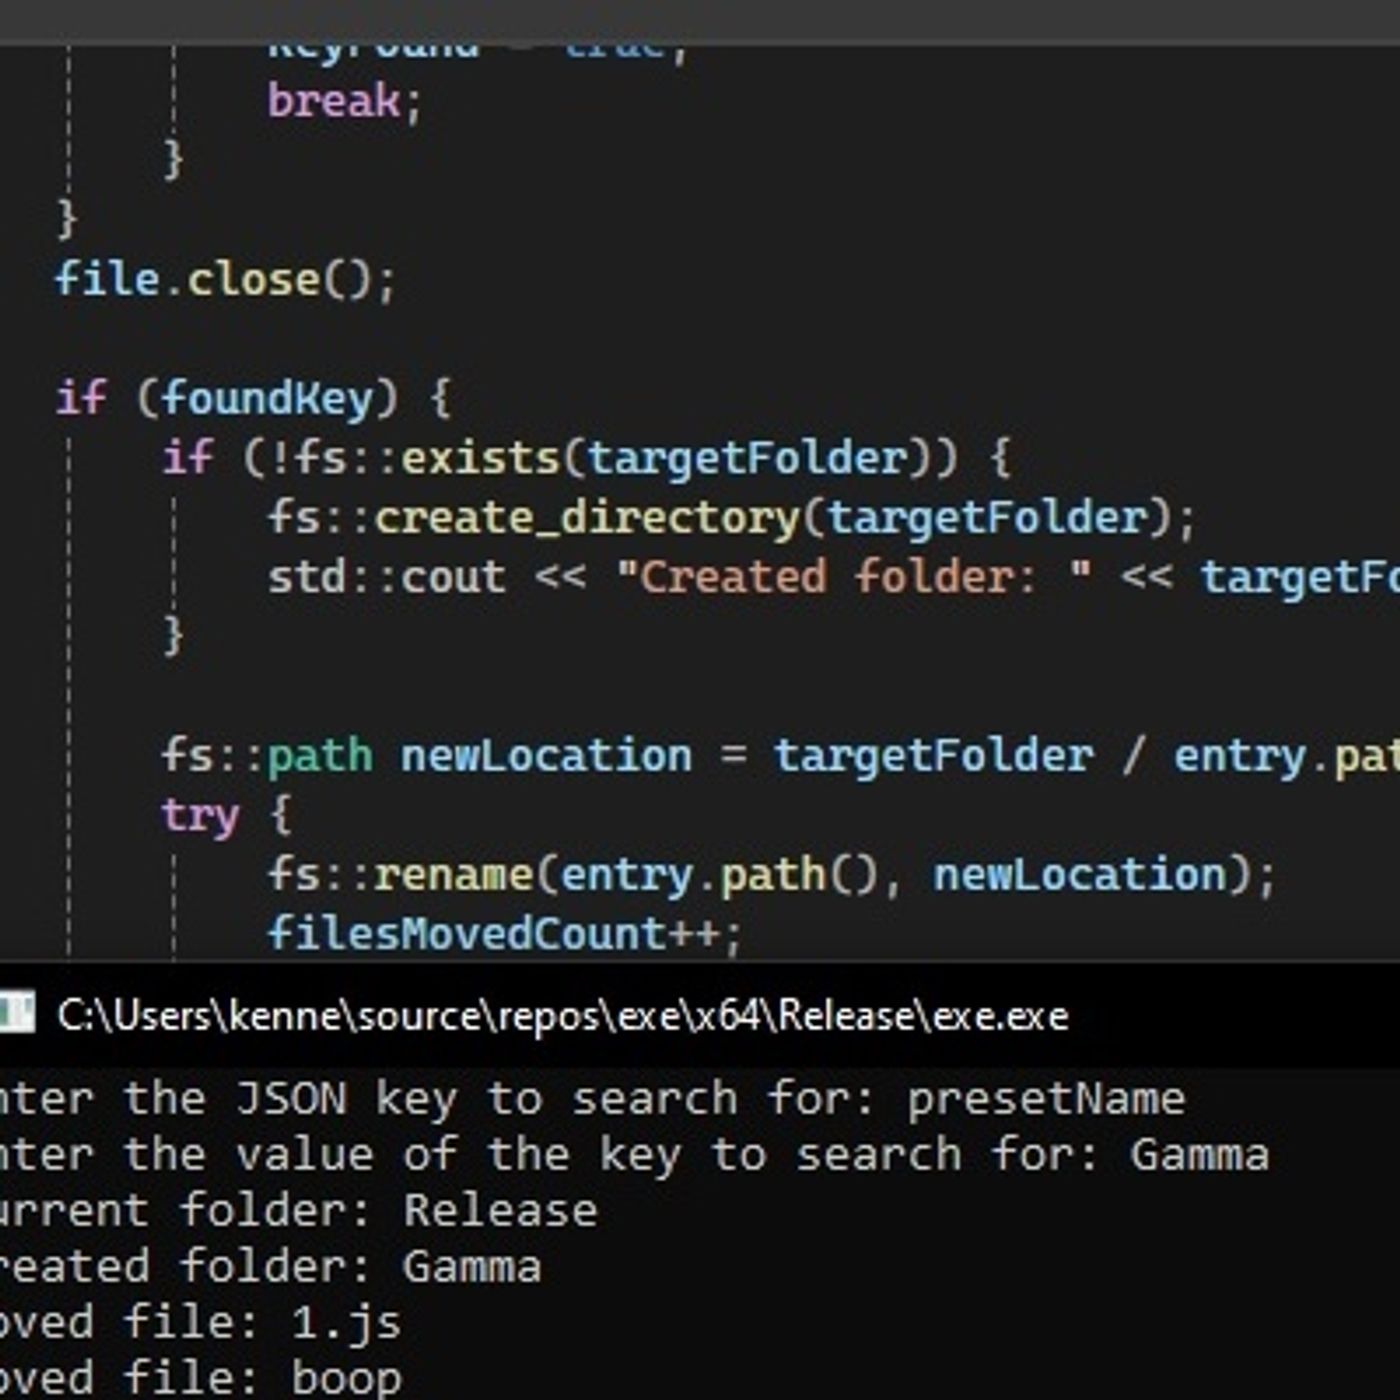
Task: Click 'if (foundKey) {' in the editor
Action: coord(254,398)
